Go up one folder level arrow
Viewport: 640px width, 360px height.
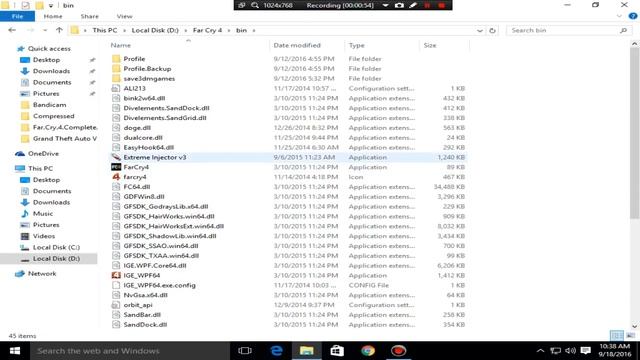click(x=59, y=30)
